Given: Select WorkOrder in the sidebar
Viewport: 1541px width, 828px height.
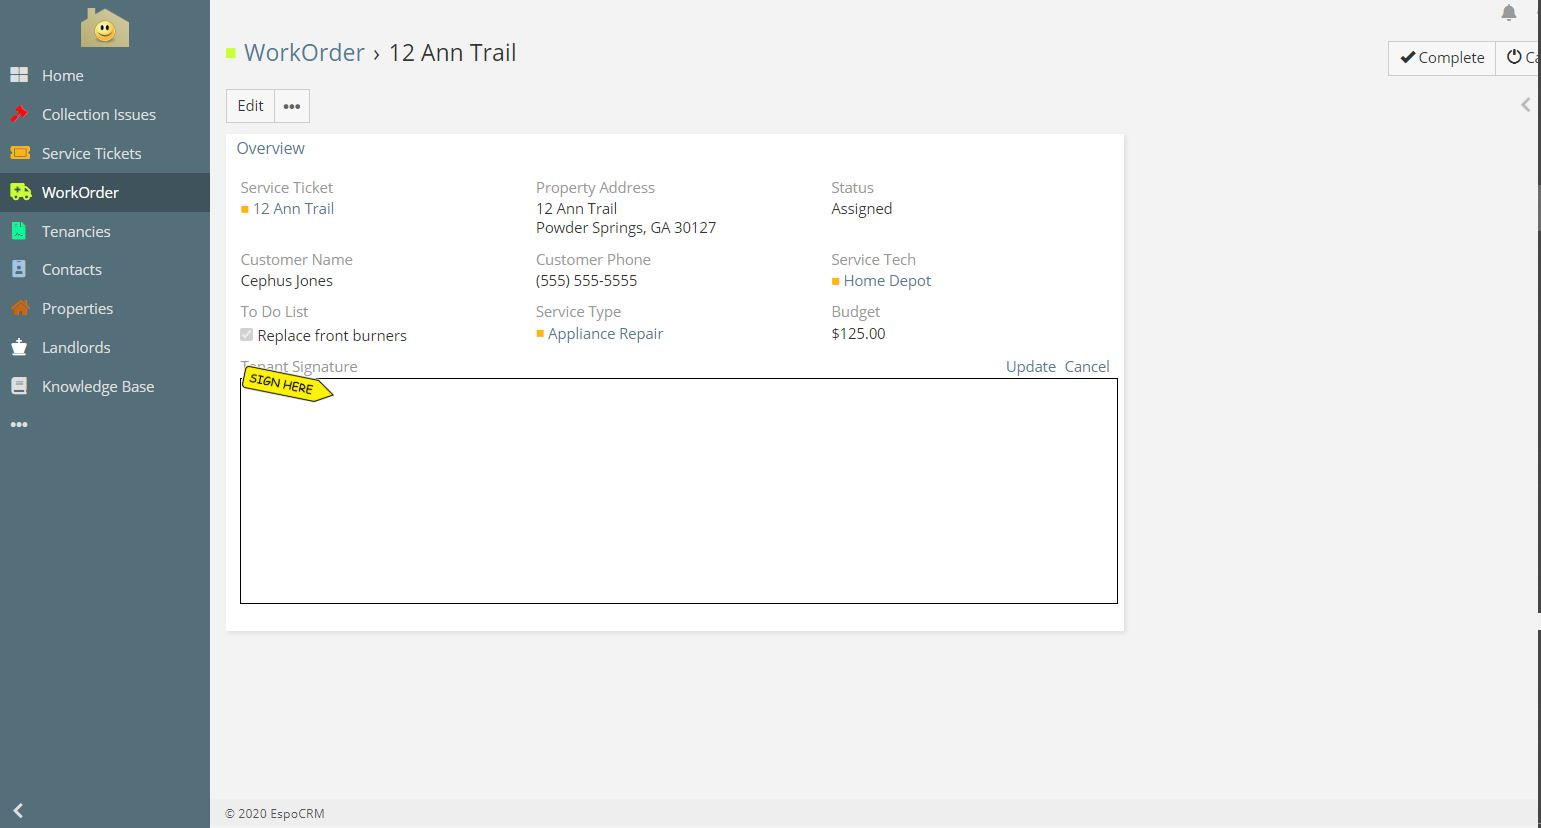Looking at the screenshot, I should point(80,192).
